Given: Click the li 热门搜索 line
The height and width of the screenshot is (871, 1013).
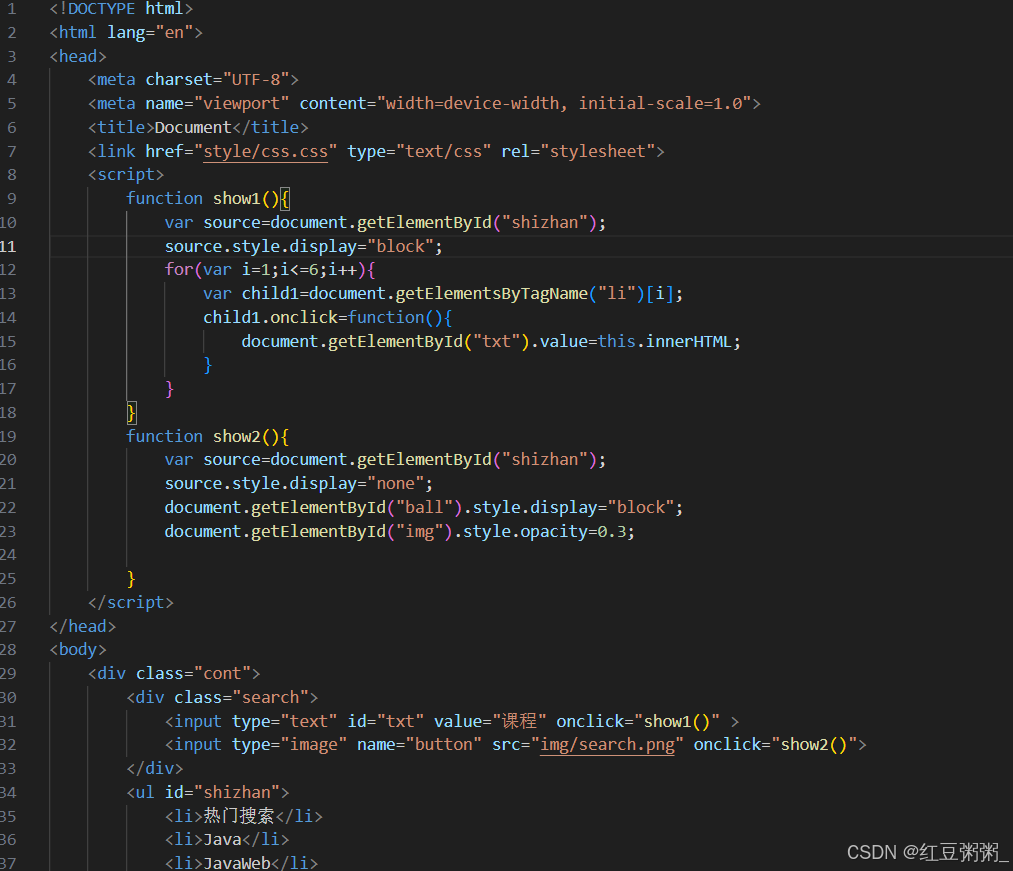Looking at the screenshot, I should point(244,816).
